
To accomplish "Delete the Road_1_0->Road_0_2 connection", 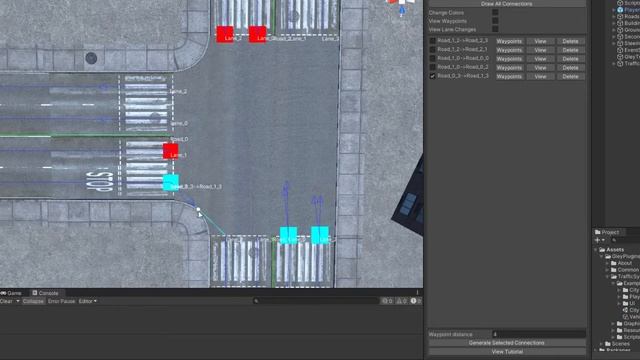I will pyautogui.click(x=570, y=67).
